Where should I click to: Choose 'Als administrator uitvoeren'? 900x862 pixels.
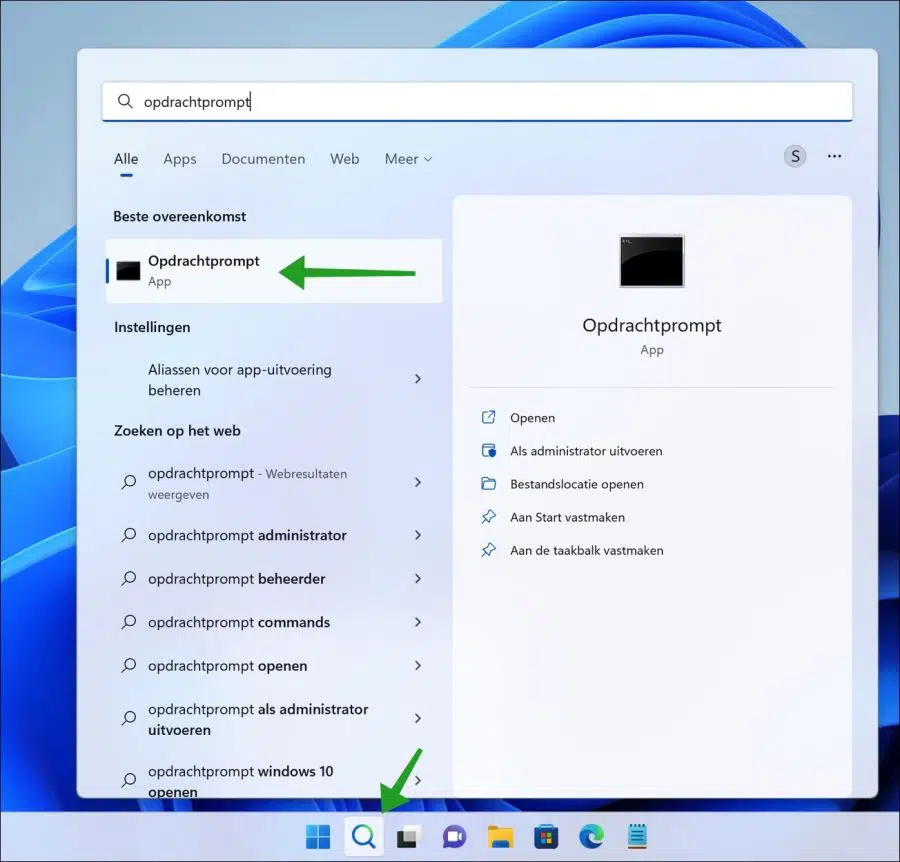click(x=586, y=451)
